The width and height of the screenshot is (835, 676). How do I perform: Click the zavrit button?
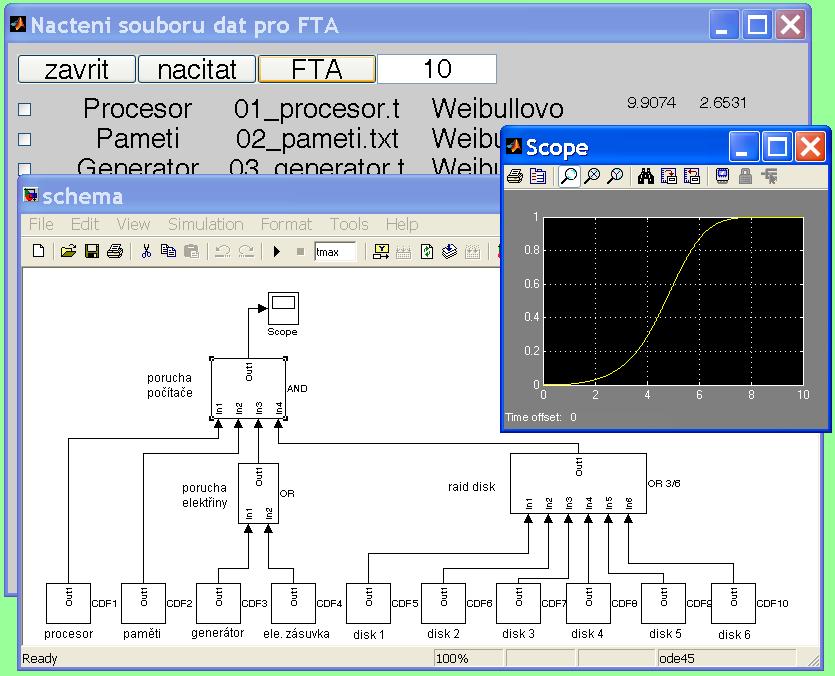[77, 69]
